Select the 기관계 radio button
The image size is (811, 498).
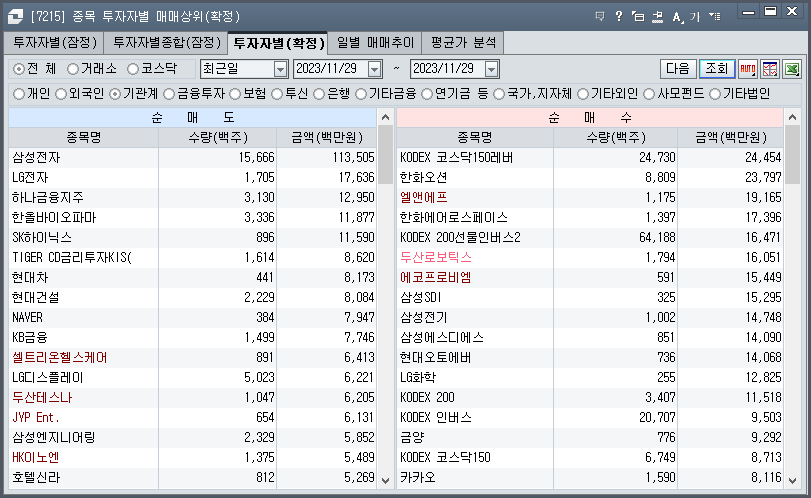click(115, 94)
